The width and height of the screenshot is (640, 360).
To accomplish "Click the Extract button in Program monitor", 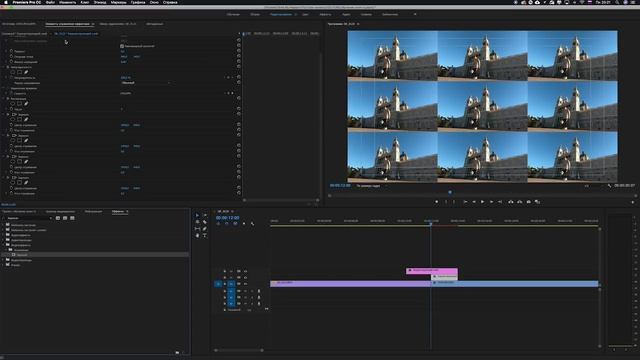I will coord(520,202).
